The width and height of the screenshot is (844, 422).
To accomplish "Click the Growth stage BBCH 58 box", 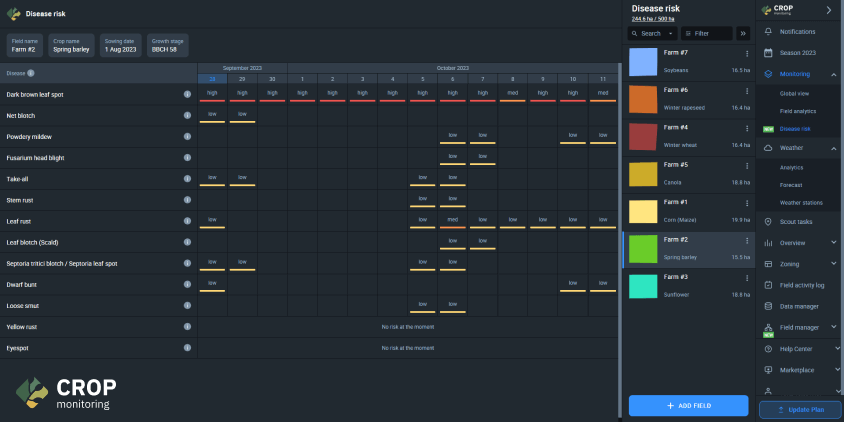I will [x=167, y=46].
